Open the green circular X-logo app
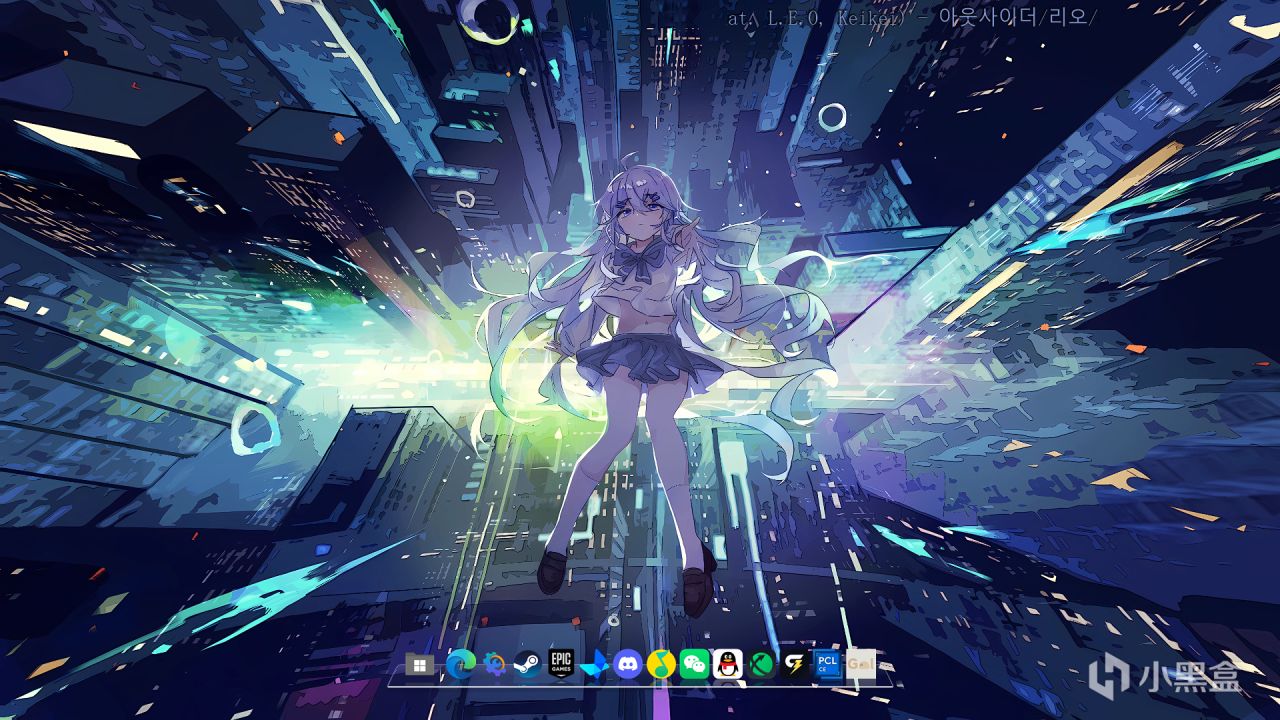1280x720 pixels. click(761, 664)
